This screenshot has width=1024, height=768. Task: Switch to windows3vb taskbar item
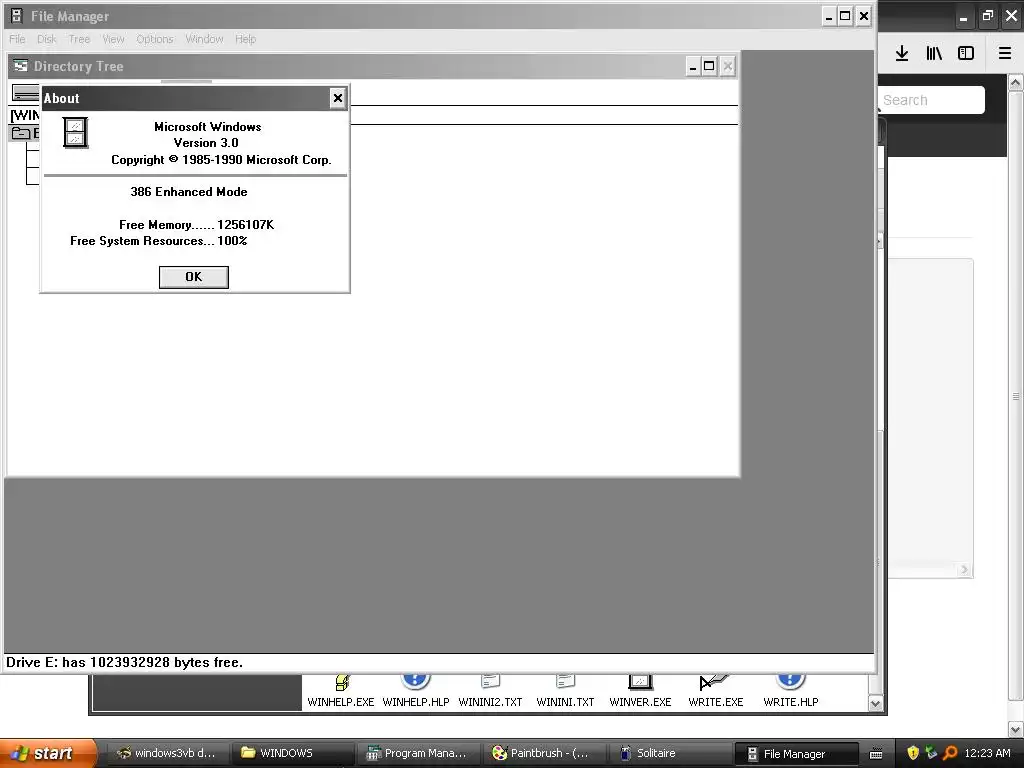pyautogui.click(x=166, y=753)
